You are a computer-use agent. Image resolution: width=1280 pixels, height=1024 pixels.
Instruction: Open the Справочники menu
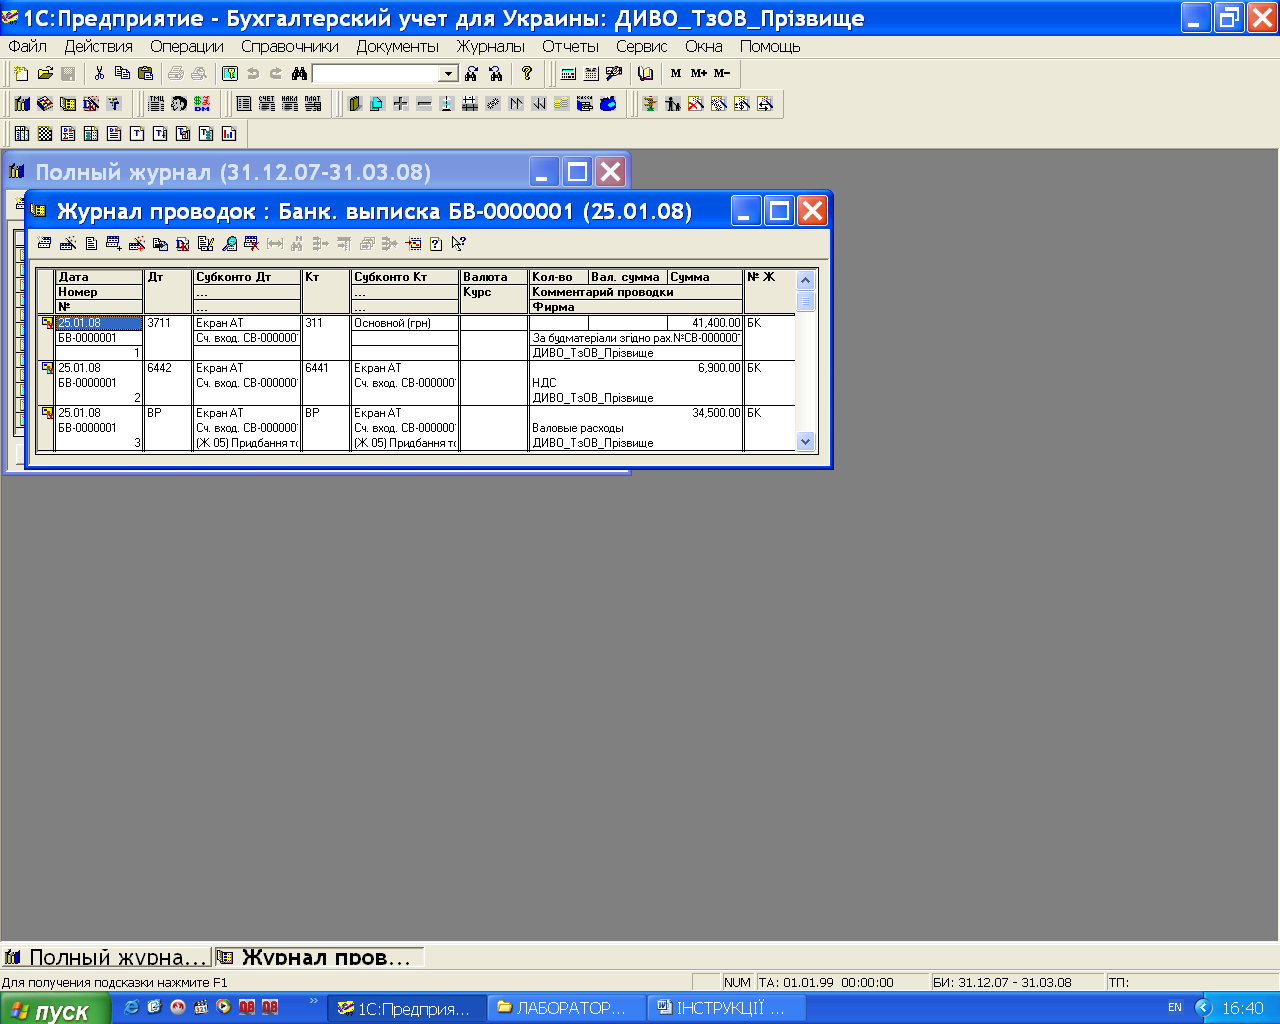click(290, 46)
